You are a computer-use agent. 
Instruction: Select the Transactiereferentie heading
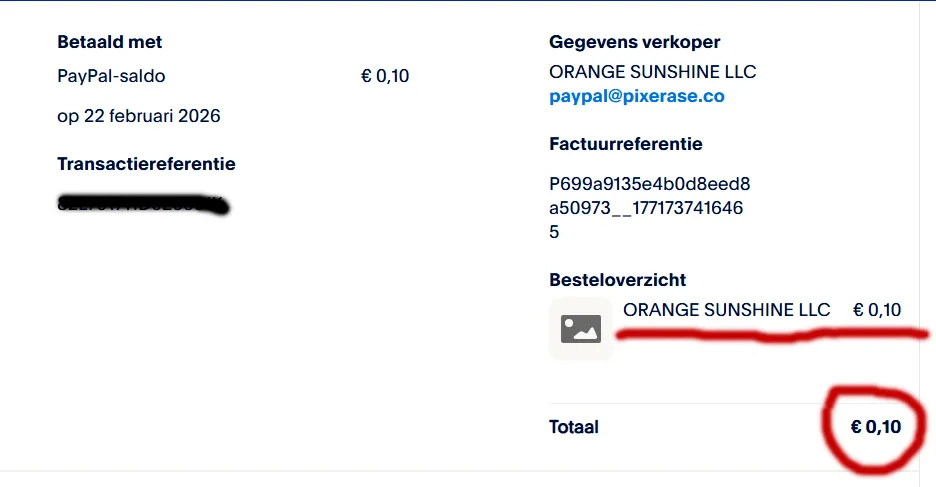147,164
